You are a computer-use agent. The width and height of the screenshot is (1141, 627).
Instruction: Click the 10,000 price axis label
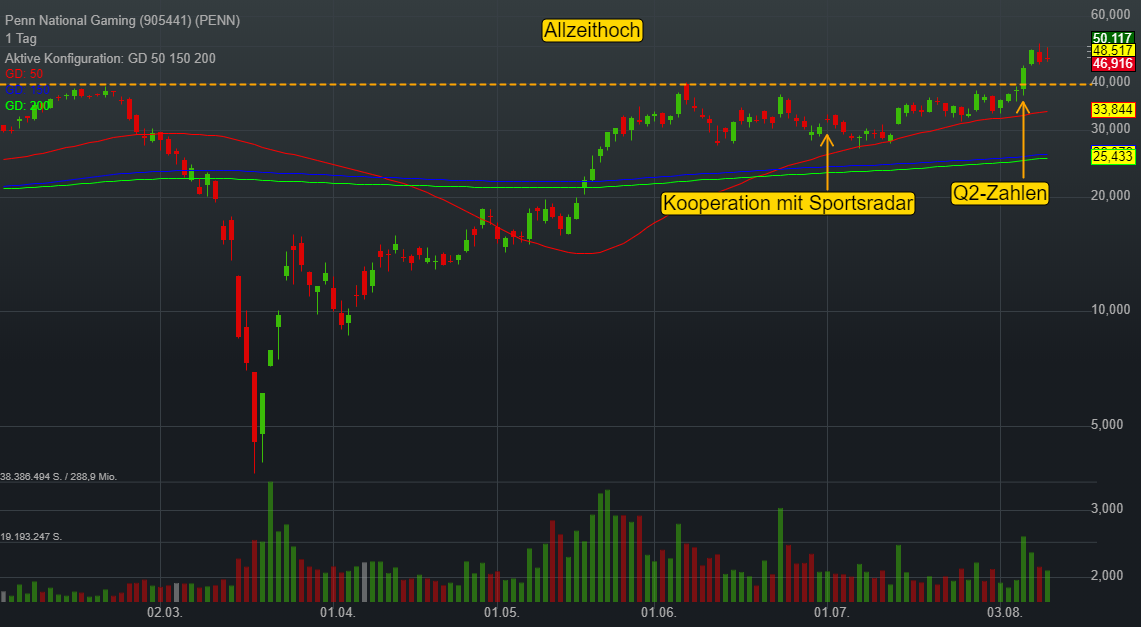coord(1111,310)
